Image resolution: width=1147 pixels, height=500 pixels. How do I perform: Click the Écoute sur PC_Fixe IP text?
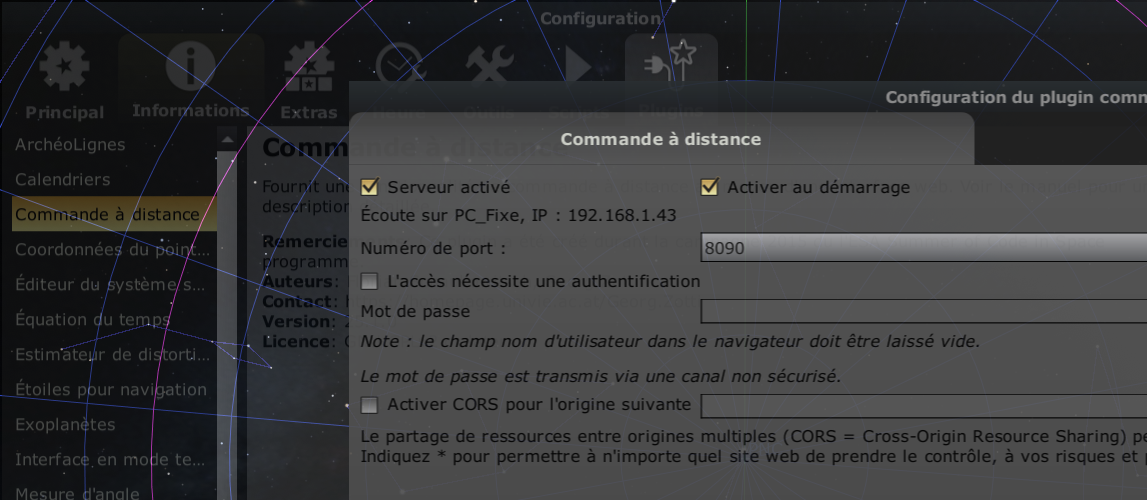(518, 216)
